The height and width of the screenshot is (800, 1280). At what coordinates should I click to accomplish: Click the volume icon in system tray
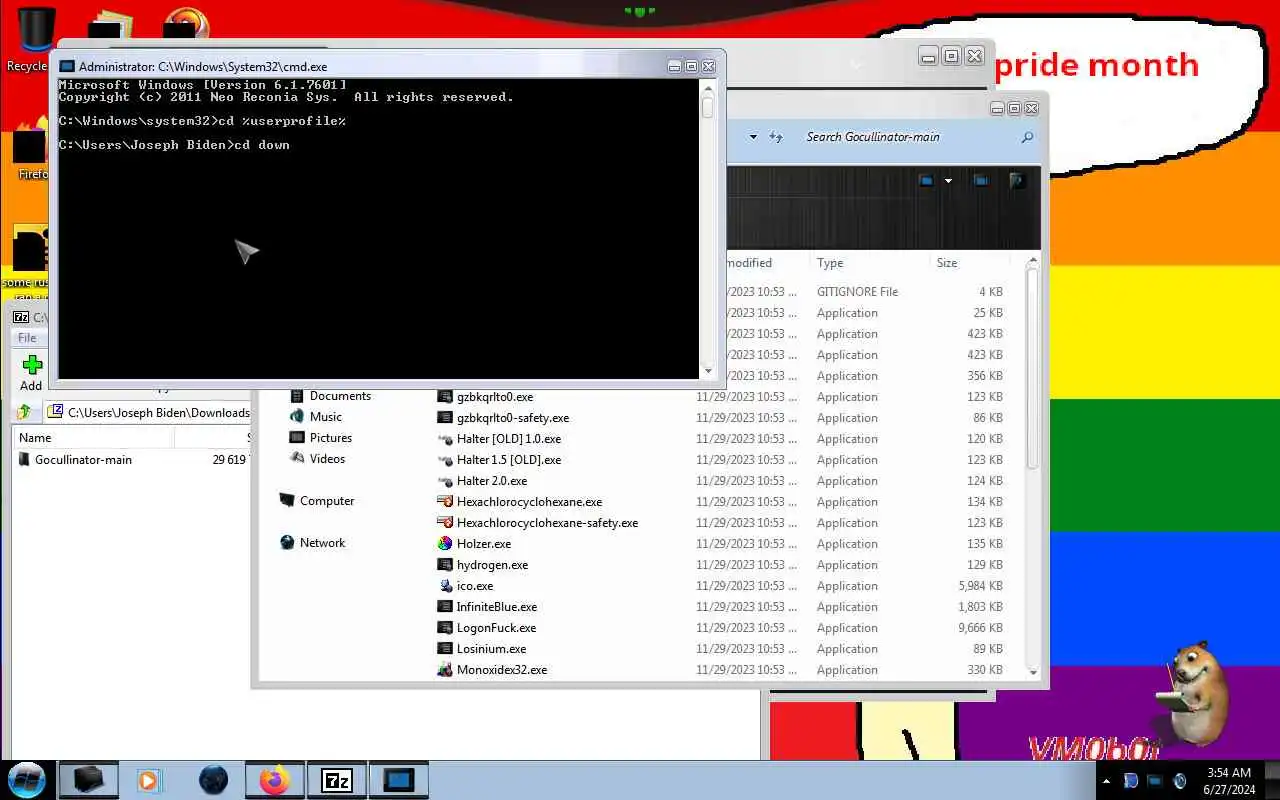coord(1180,781)
